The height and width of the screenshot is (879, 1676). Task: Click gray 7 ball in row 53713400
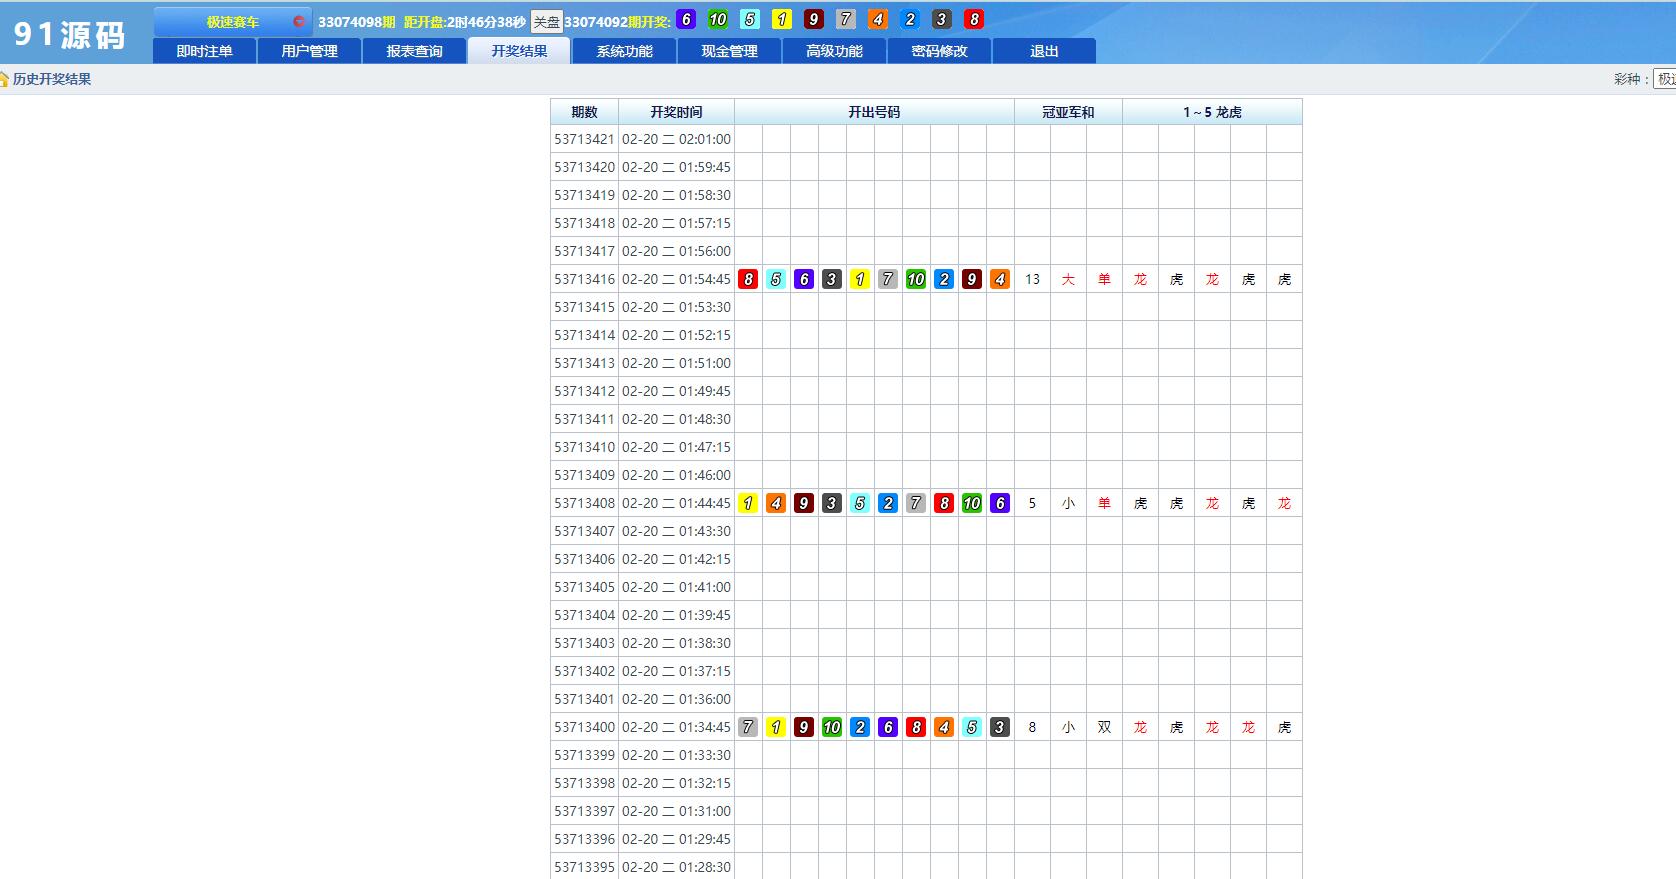748,728
